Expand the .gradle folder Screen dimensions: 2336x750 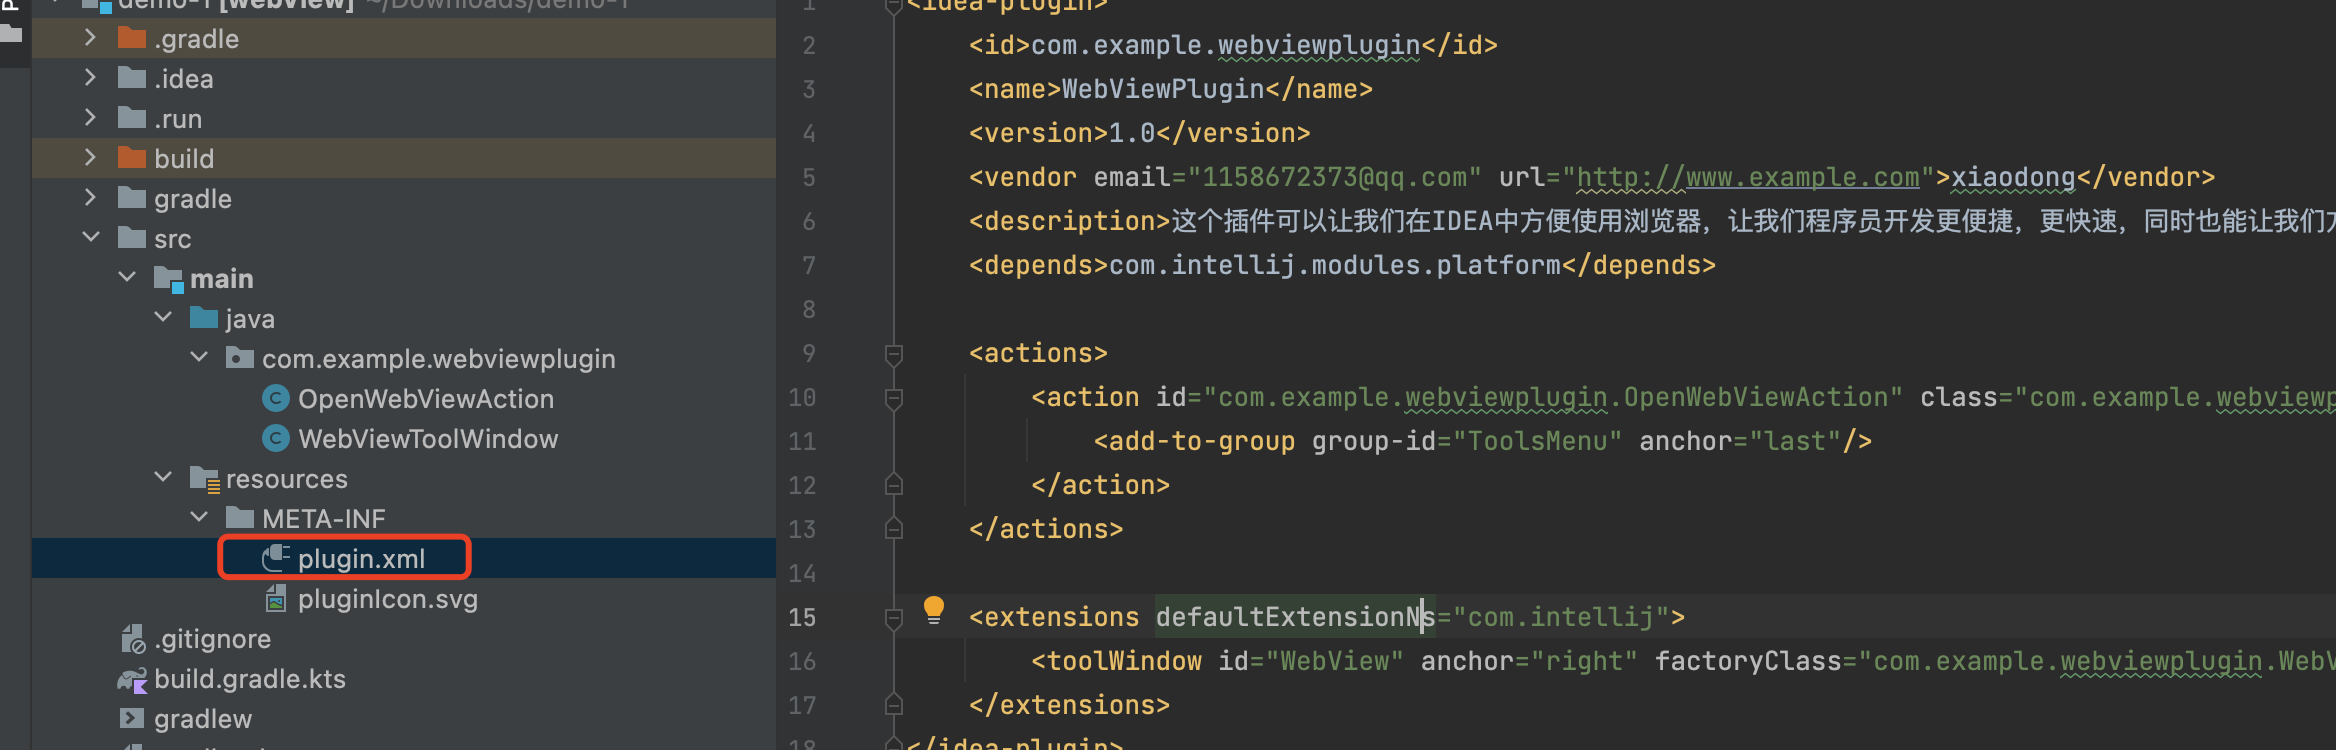(91, 38)
